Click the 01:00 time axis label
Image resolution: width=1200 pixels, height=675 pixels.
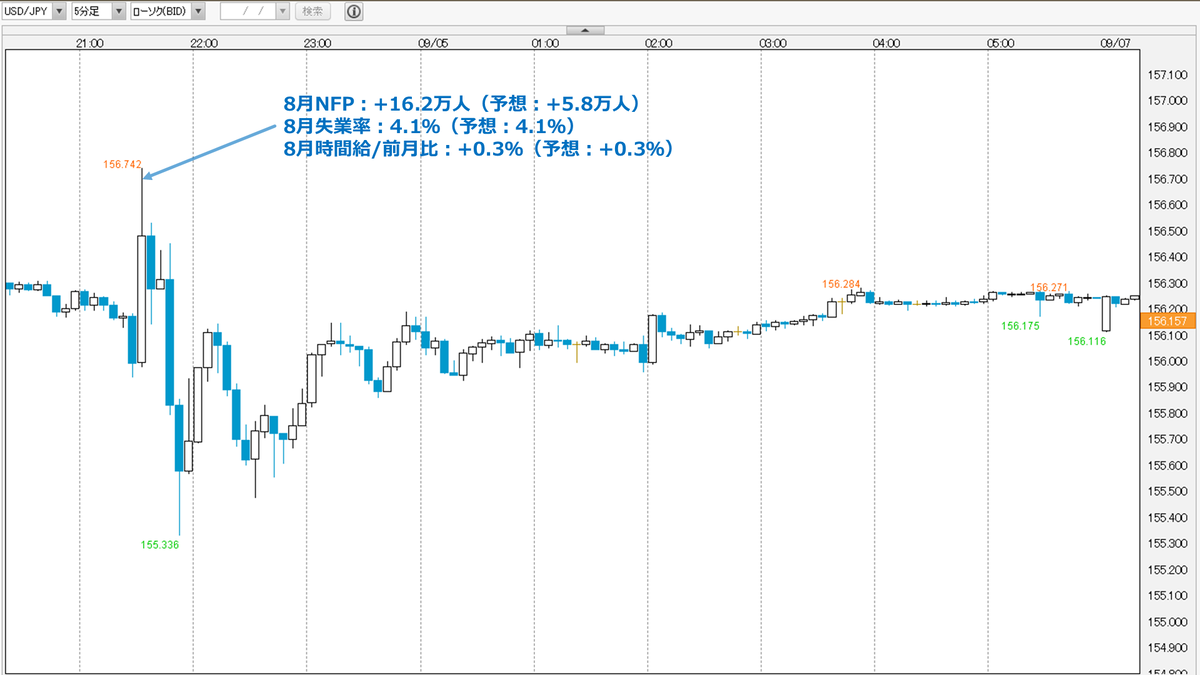pos(545,44)
